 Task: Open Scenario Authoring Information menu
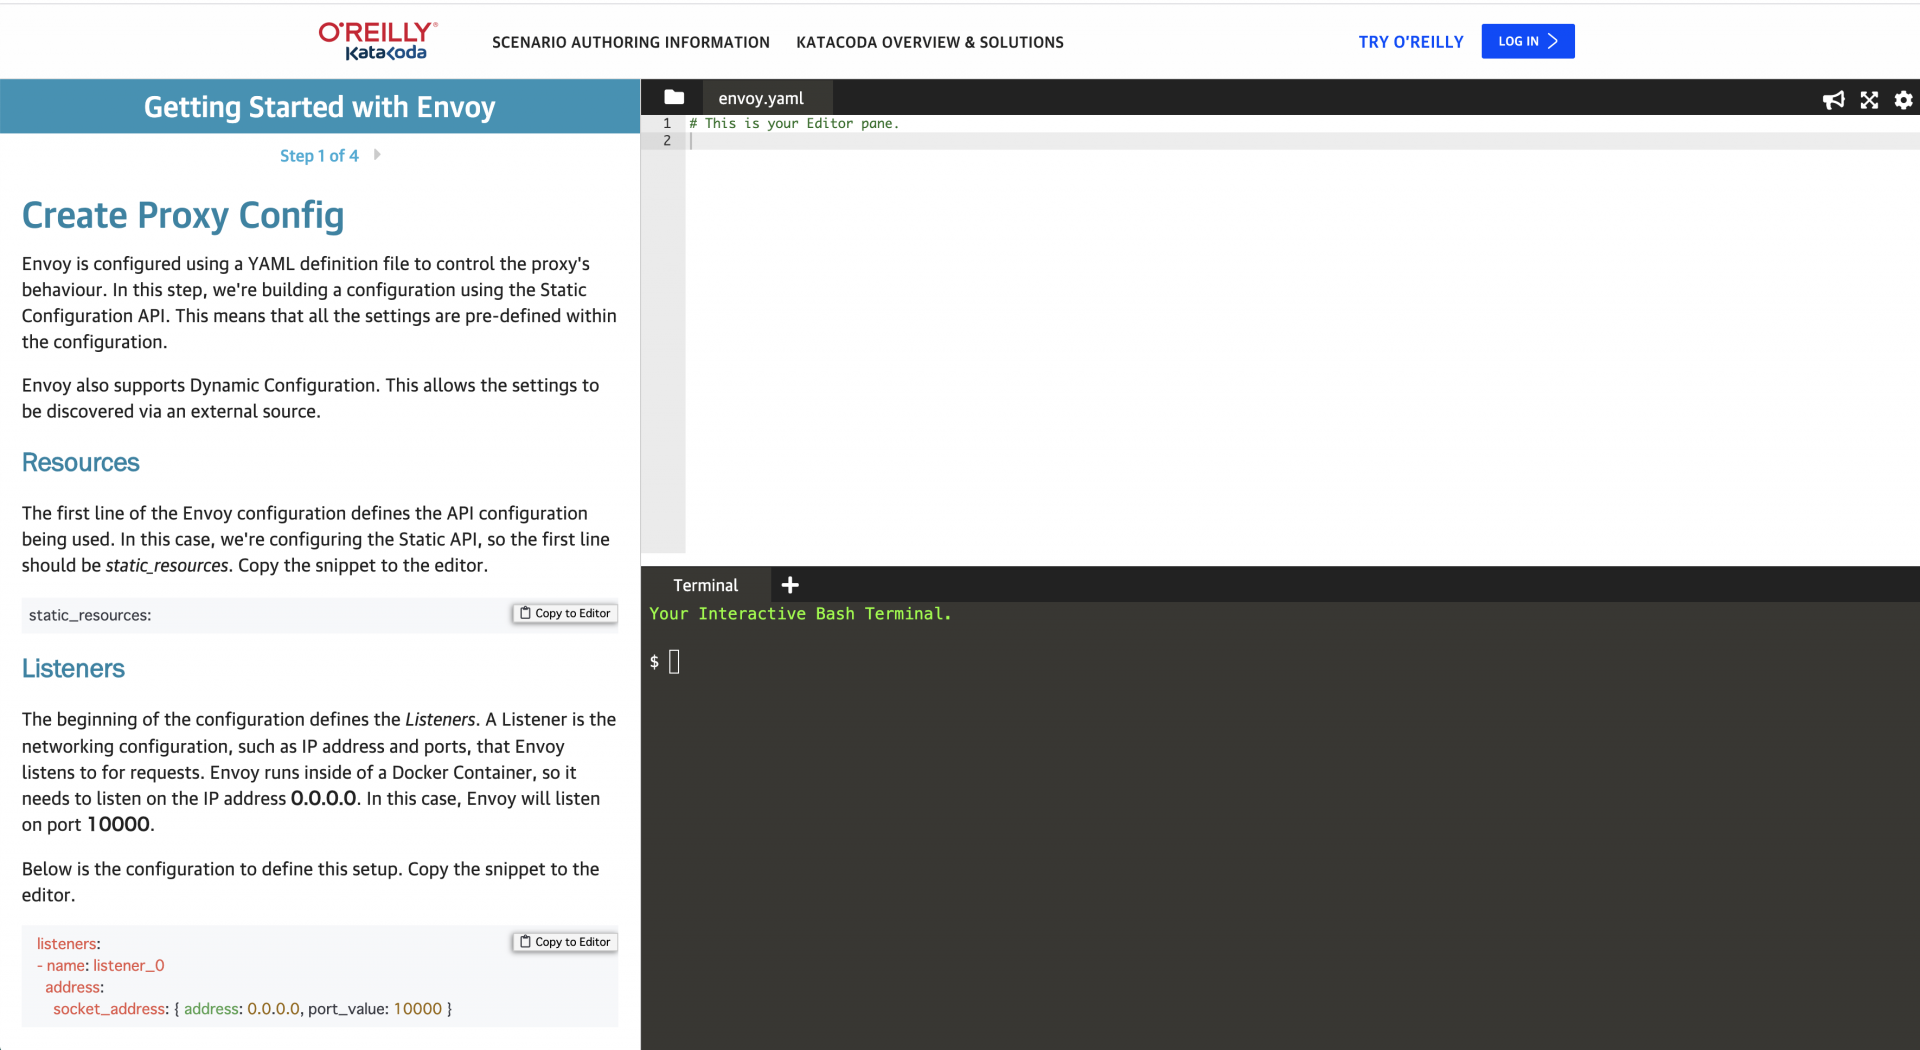pos(631,42)
